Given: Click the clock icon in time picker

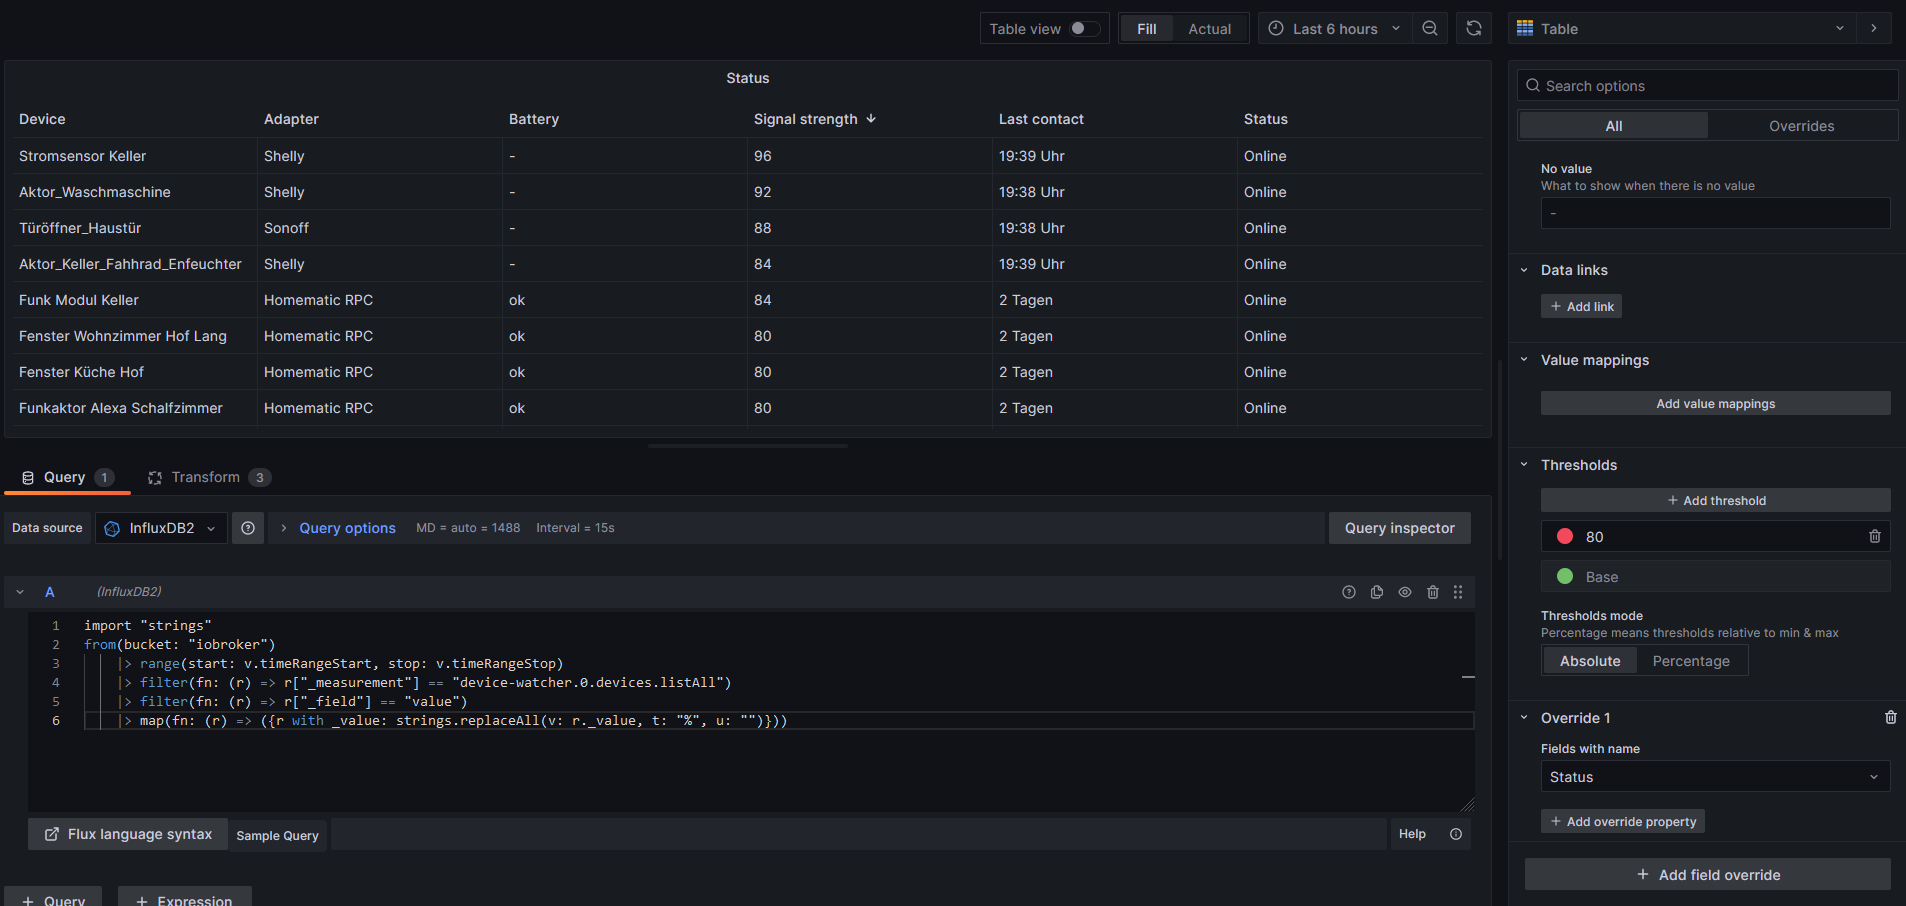Looking at the screenshot, I should [1276, 29].
